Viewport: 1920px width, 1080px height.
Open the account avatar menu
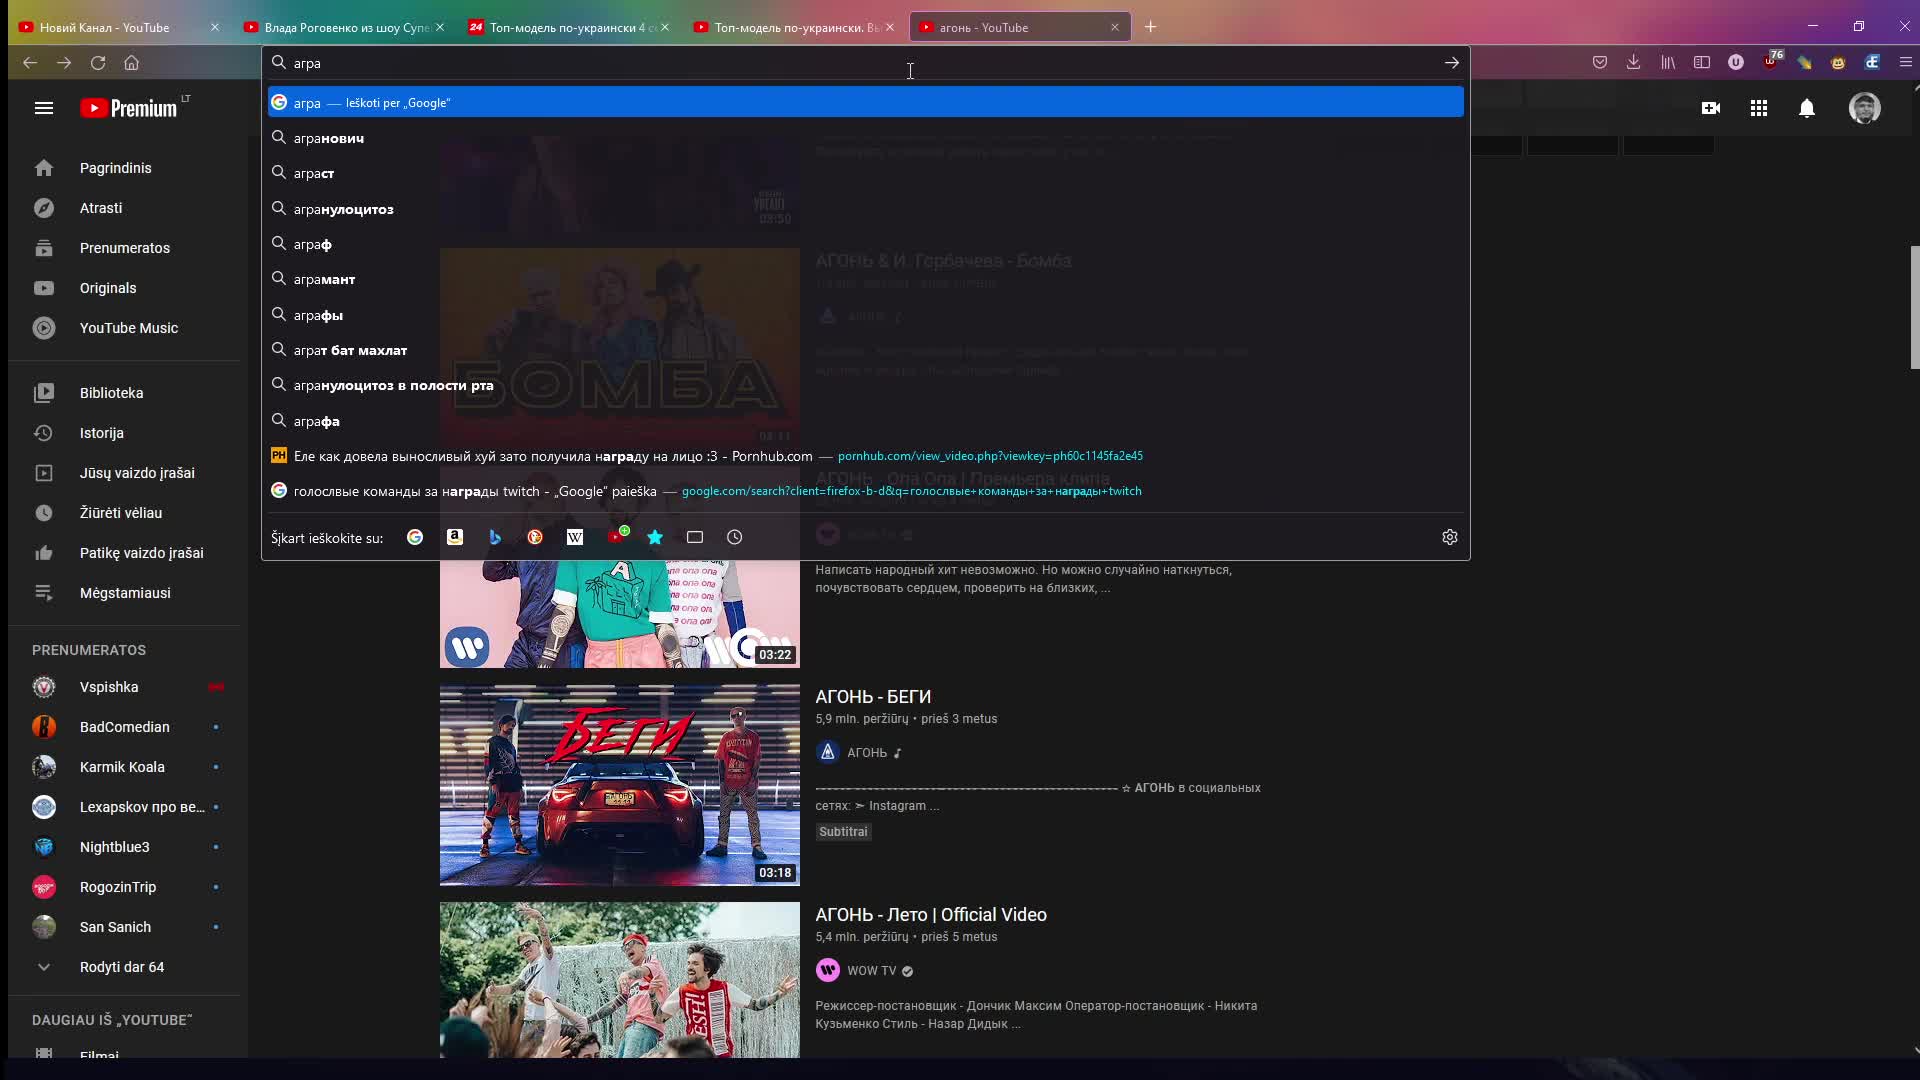(x=1864, y=108)
